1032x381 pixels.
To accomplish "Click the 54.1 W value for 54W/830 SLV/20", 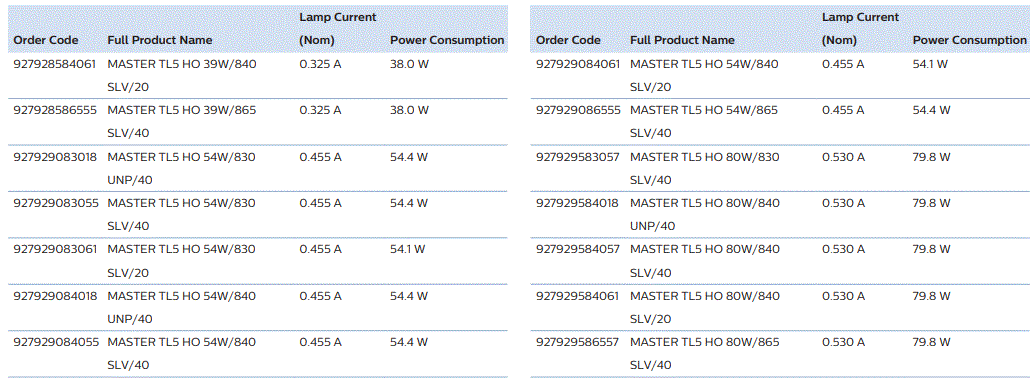I will click(x=407, y=249).
